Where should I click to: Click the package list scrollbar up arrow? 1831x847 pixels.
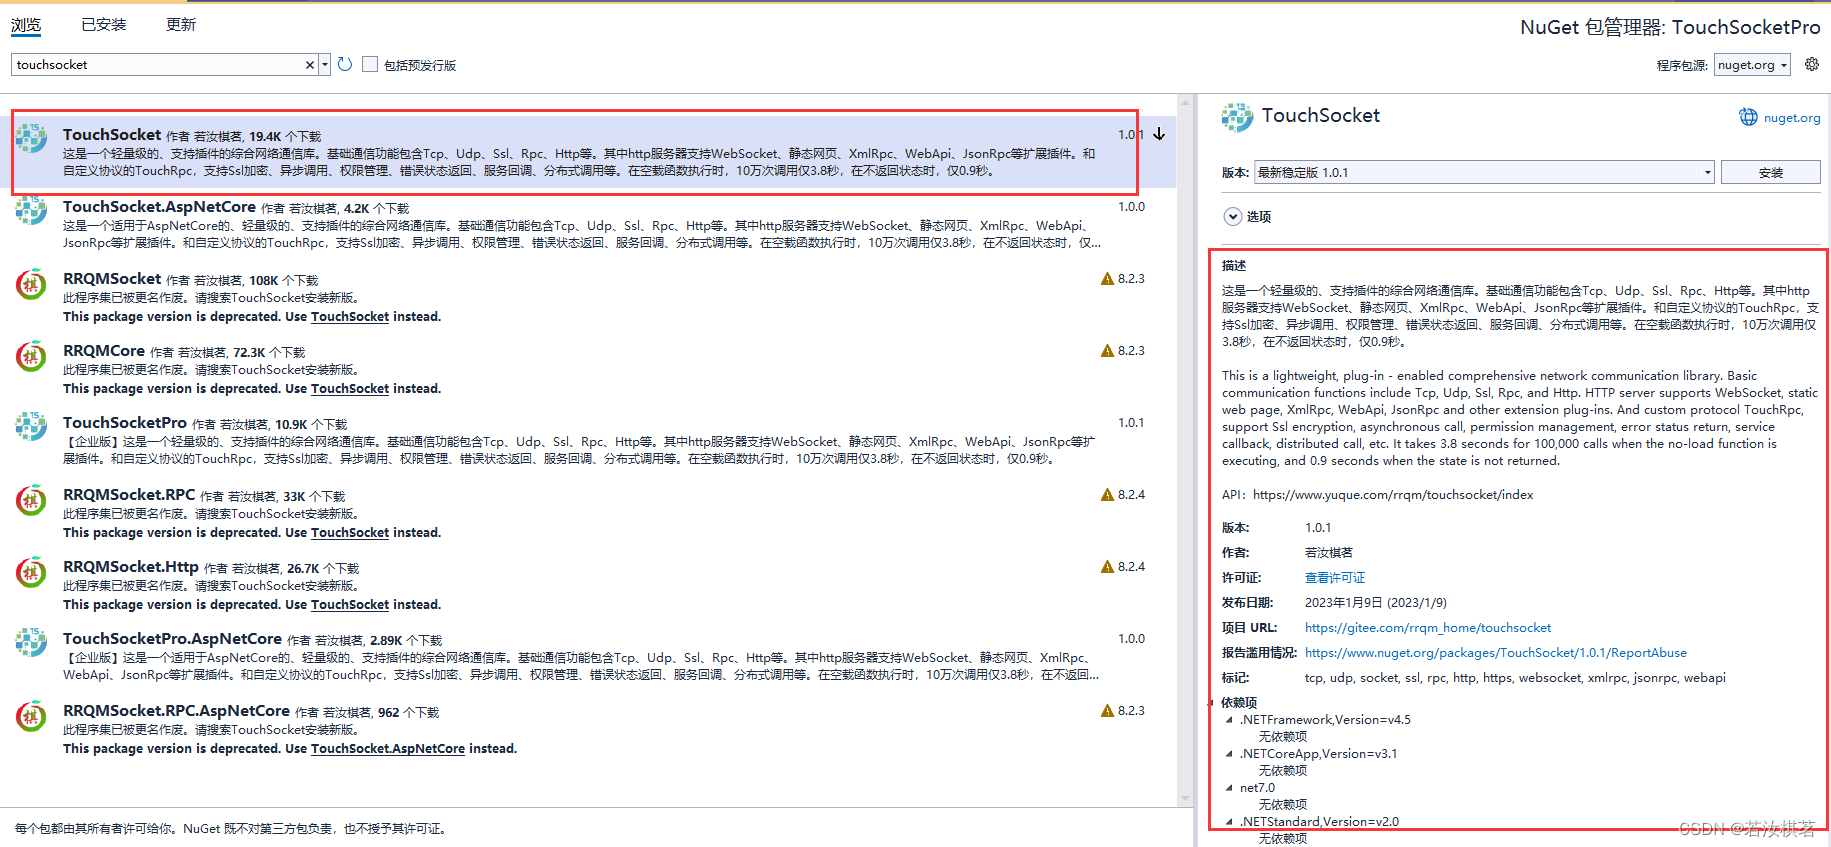click(1185, 102)
